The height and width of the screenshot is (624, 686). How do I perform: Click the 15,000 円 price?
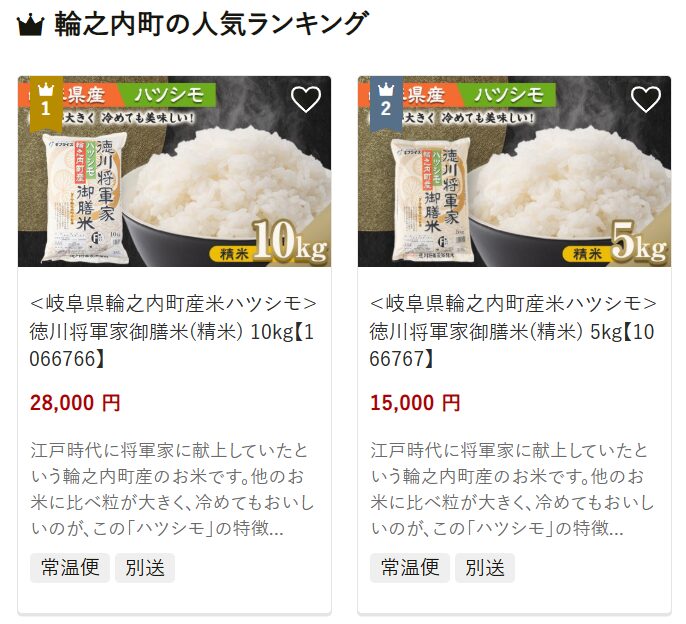415,403
